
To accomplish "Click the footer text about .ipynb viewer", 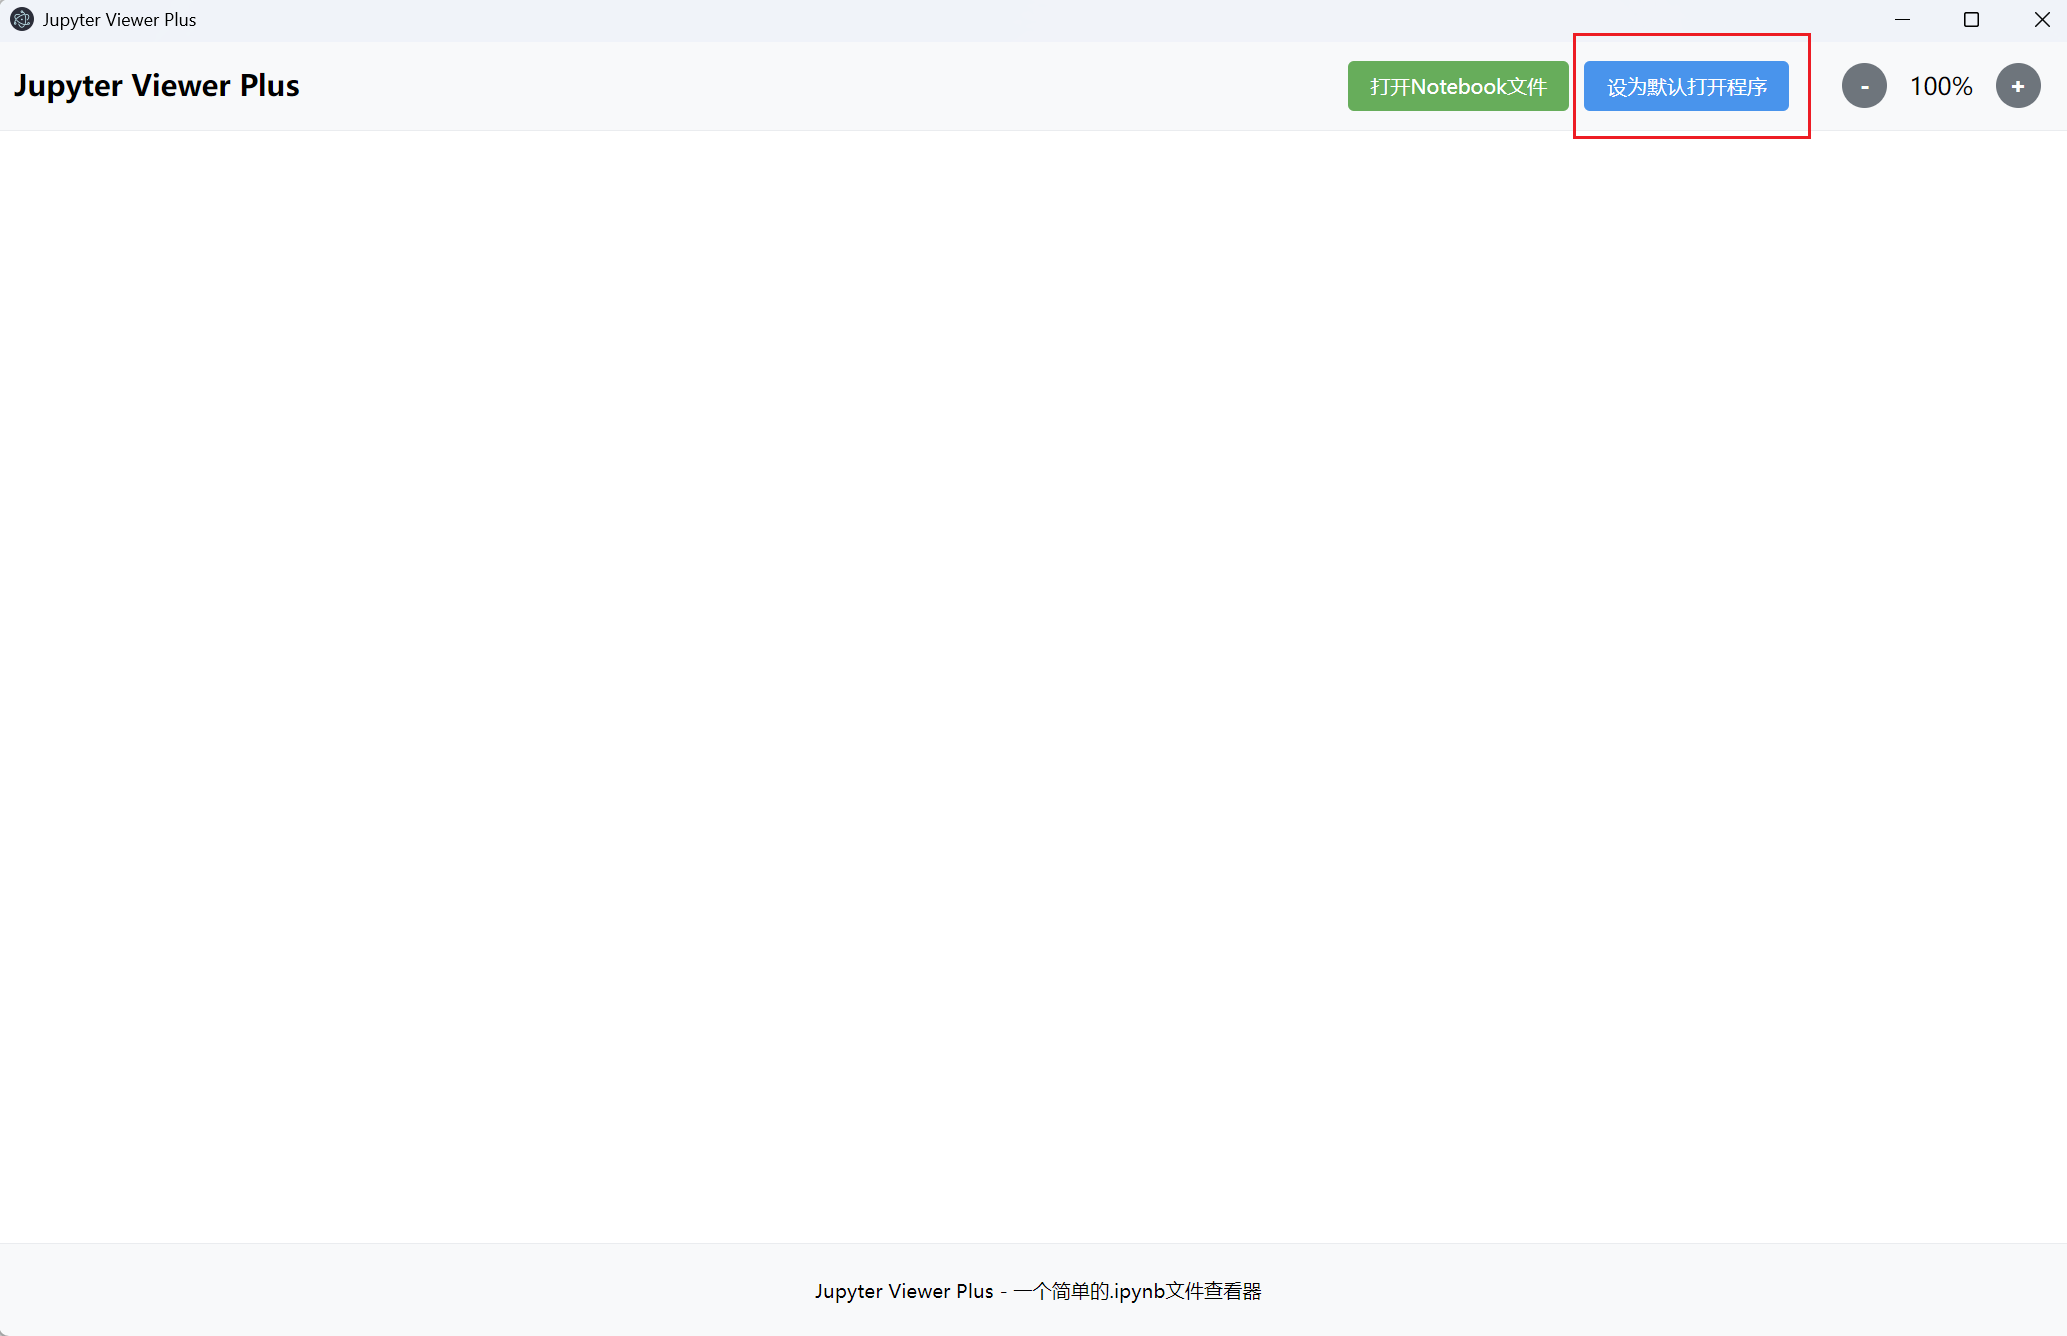I will tap(1037, 1291).
